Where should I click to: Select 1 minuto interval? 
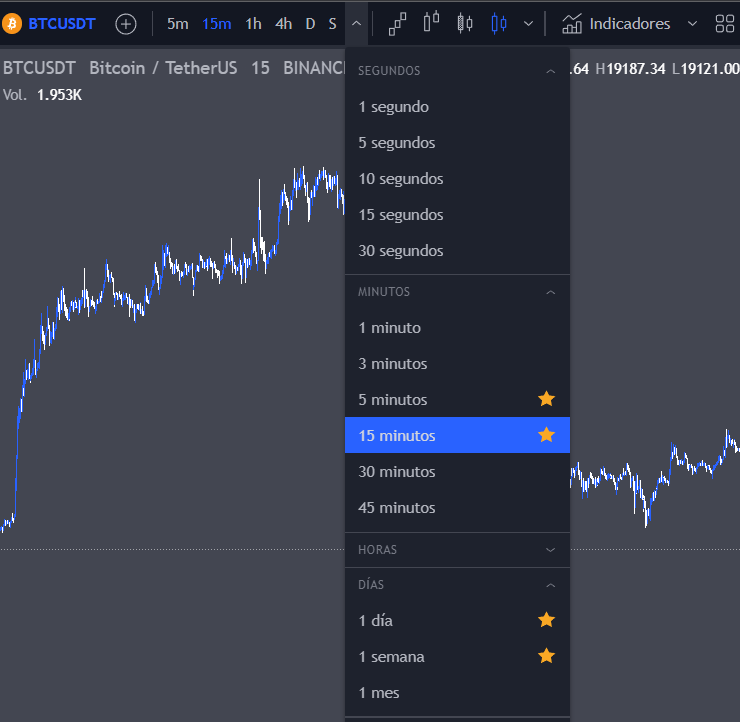(457, 327)
